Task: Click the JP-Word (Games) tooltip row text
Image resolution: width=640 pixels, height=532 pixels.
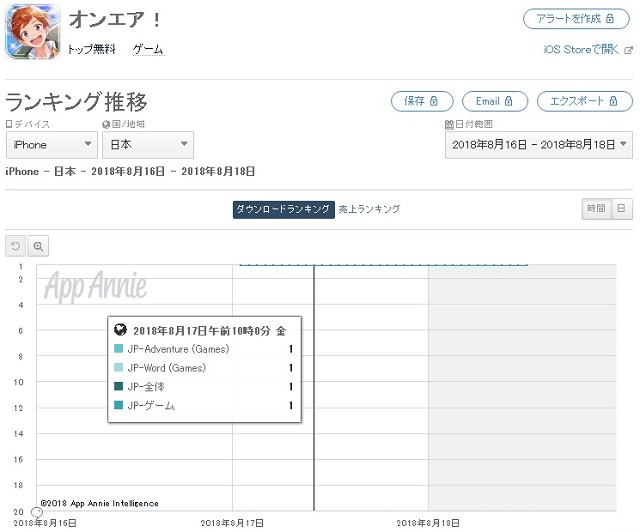Action: point(167,368)
